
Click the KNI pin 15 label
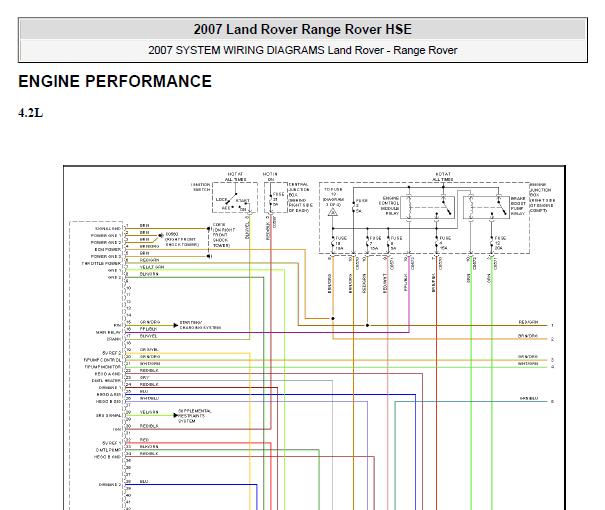pyautogui.click(x=117, y=325)
